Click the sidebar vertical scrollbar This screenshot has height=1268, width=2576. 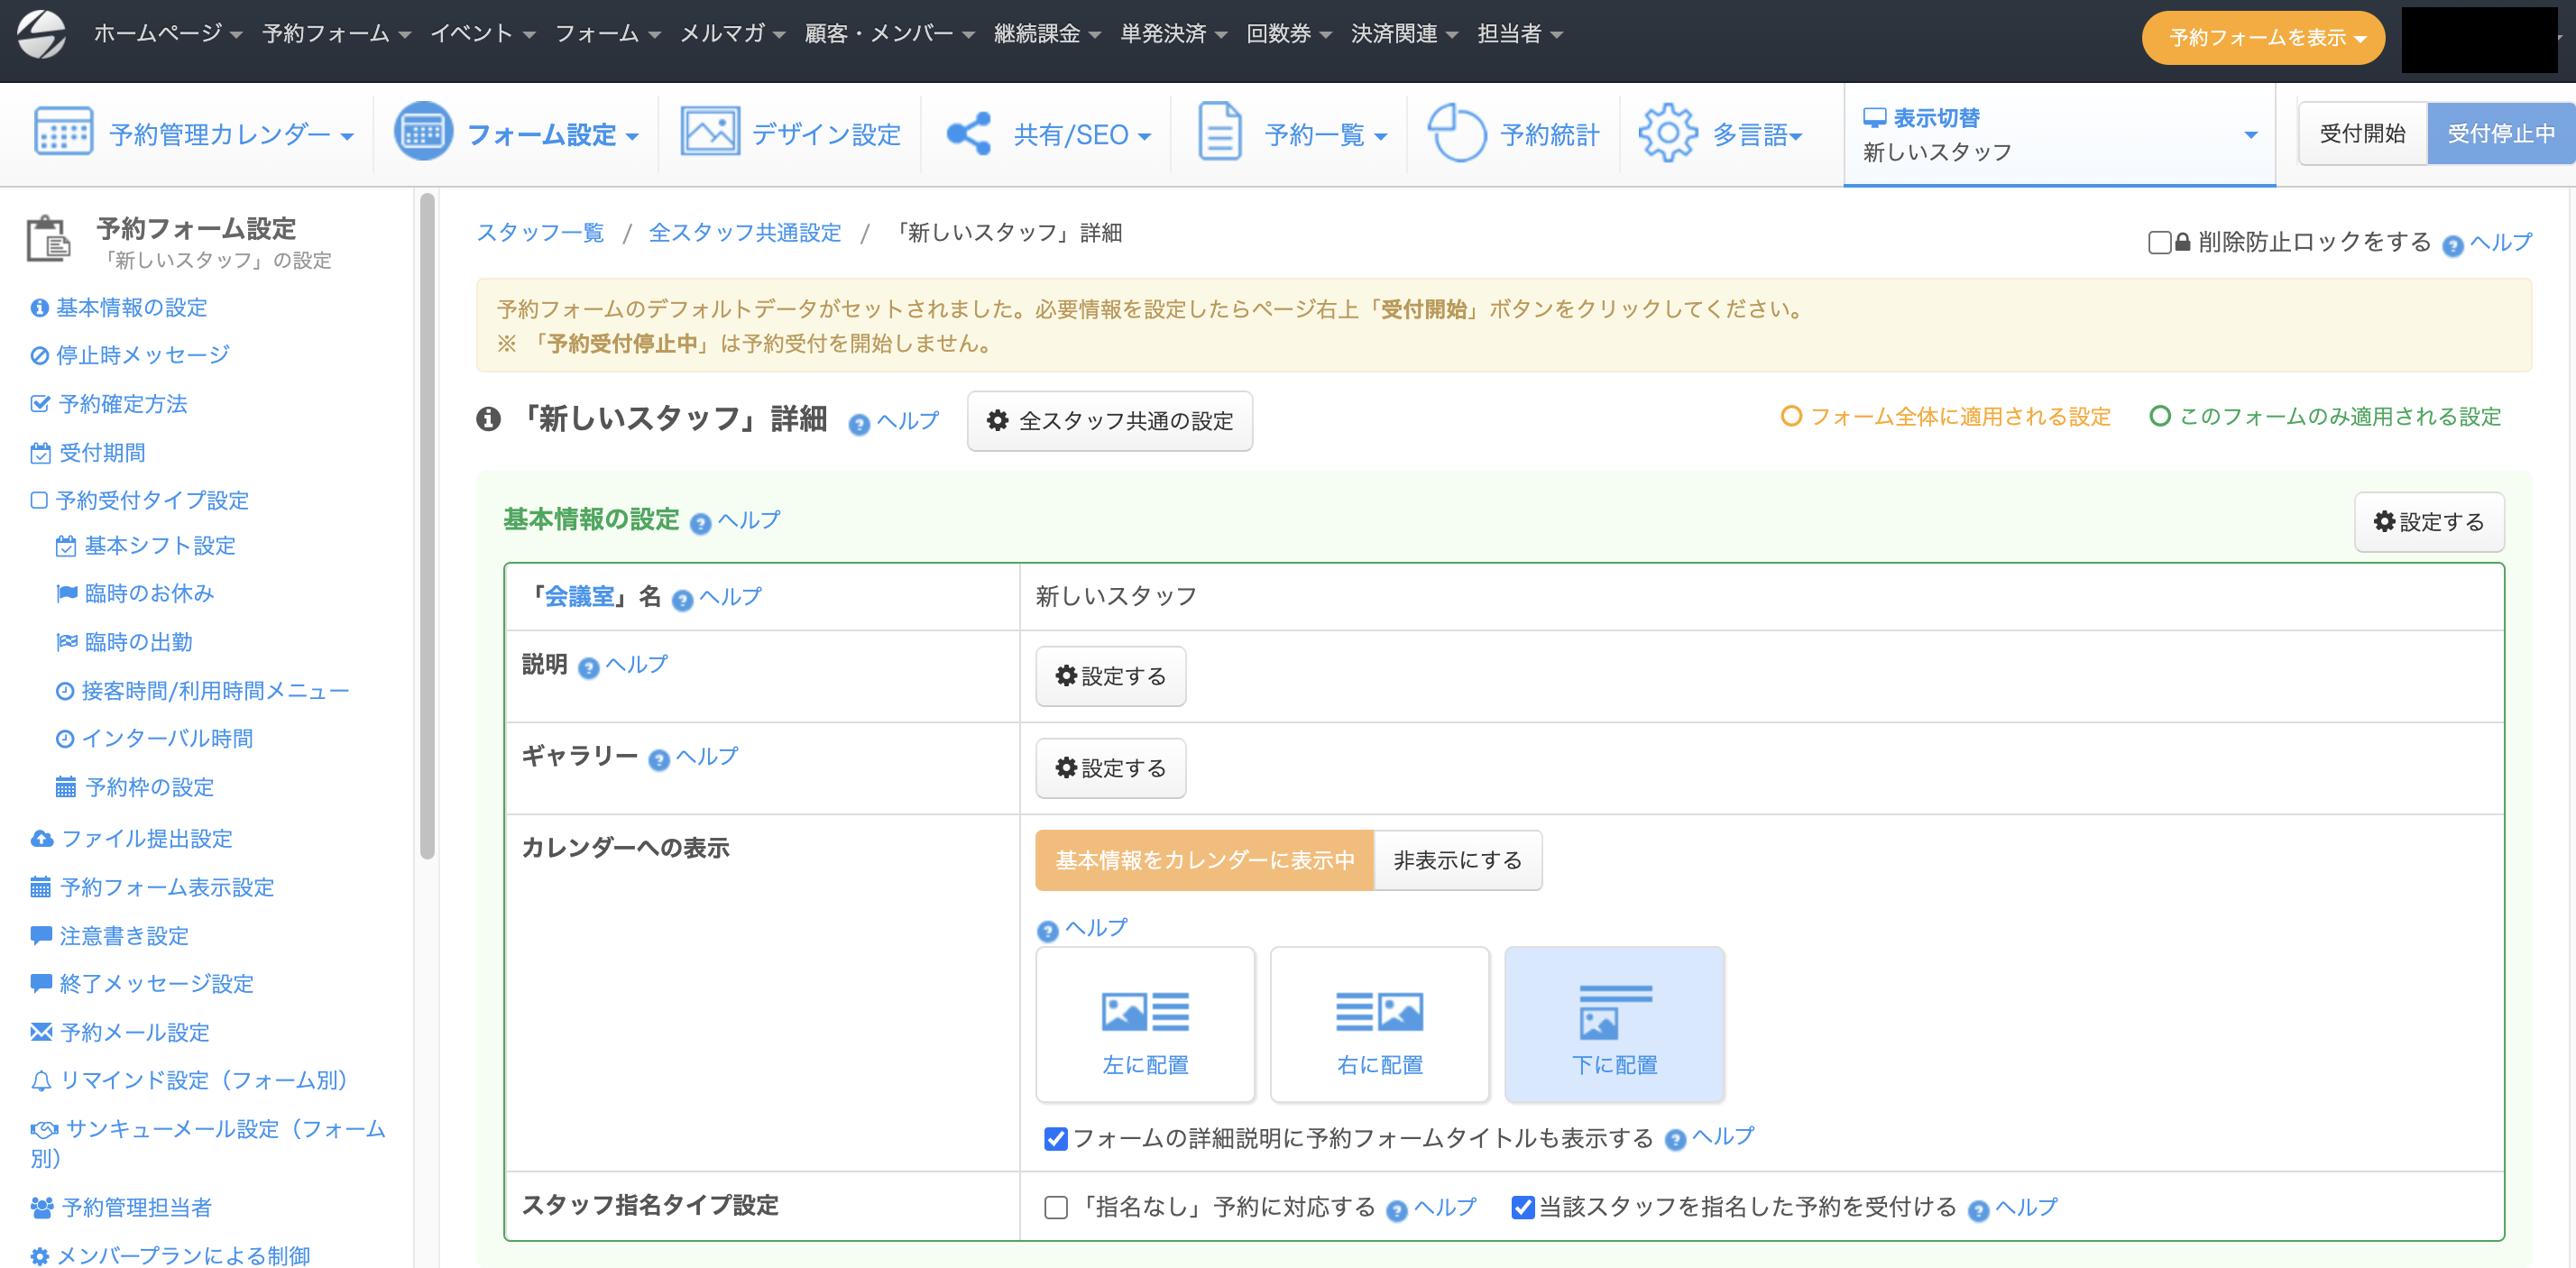[x=427, y=525]
